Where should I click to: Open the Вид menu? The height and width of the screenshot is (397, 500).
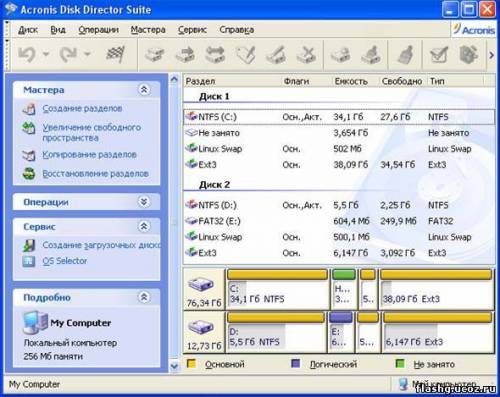point(58,30)
